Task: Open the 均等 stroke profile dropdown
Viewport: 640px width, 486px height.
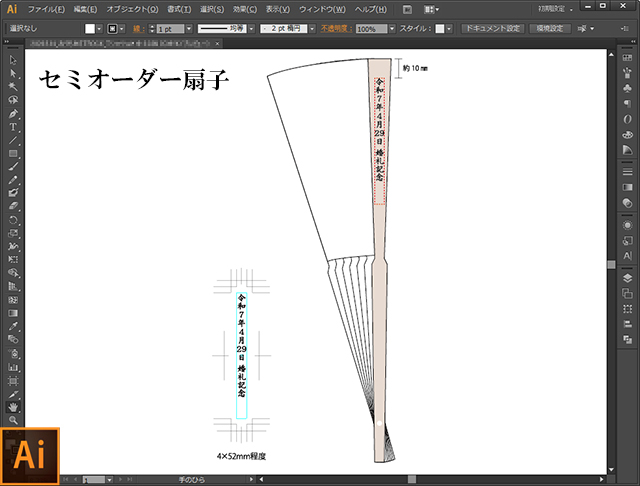Action: (x=251, y=29)
